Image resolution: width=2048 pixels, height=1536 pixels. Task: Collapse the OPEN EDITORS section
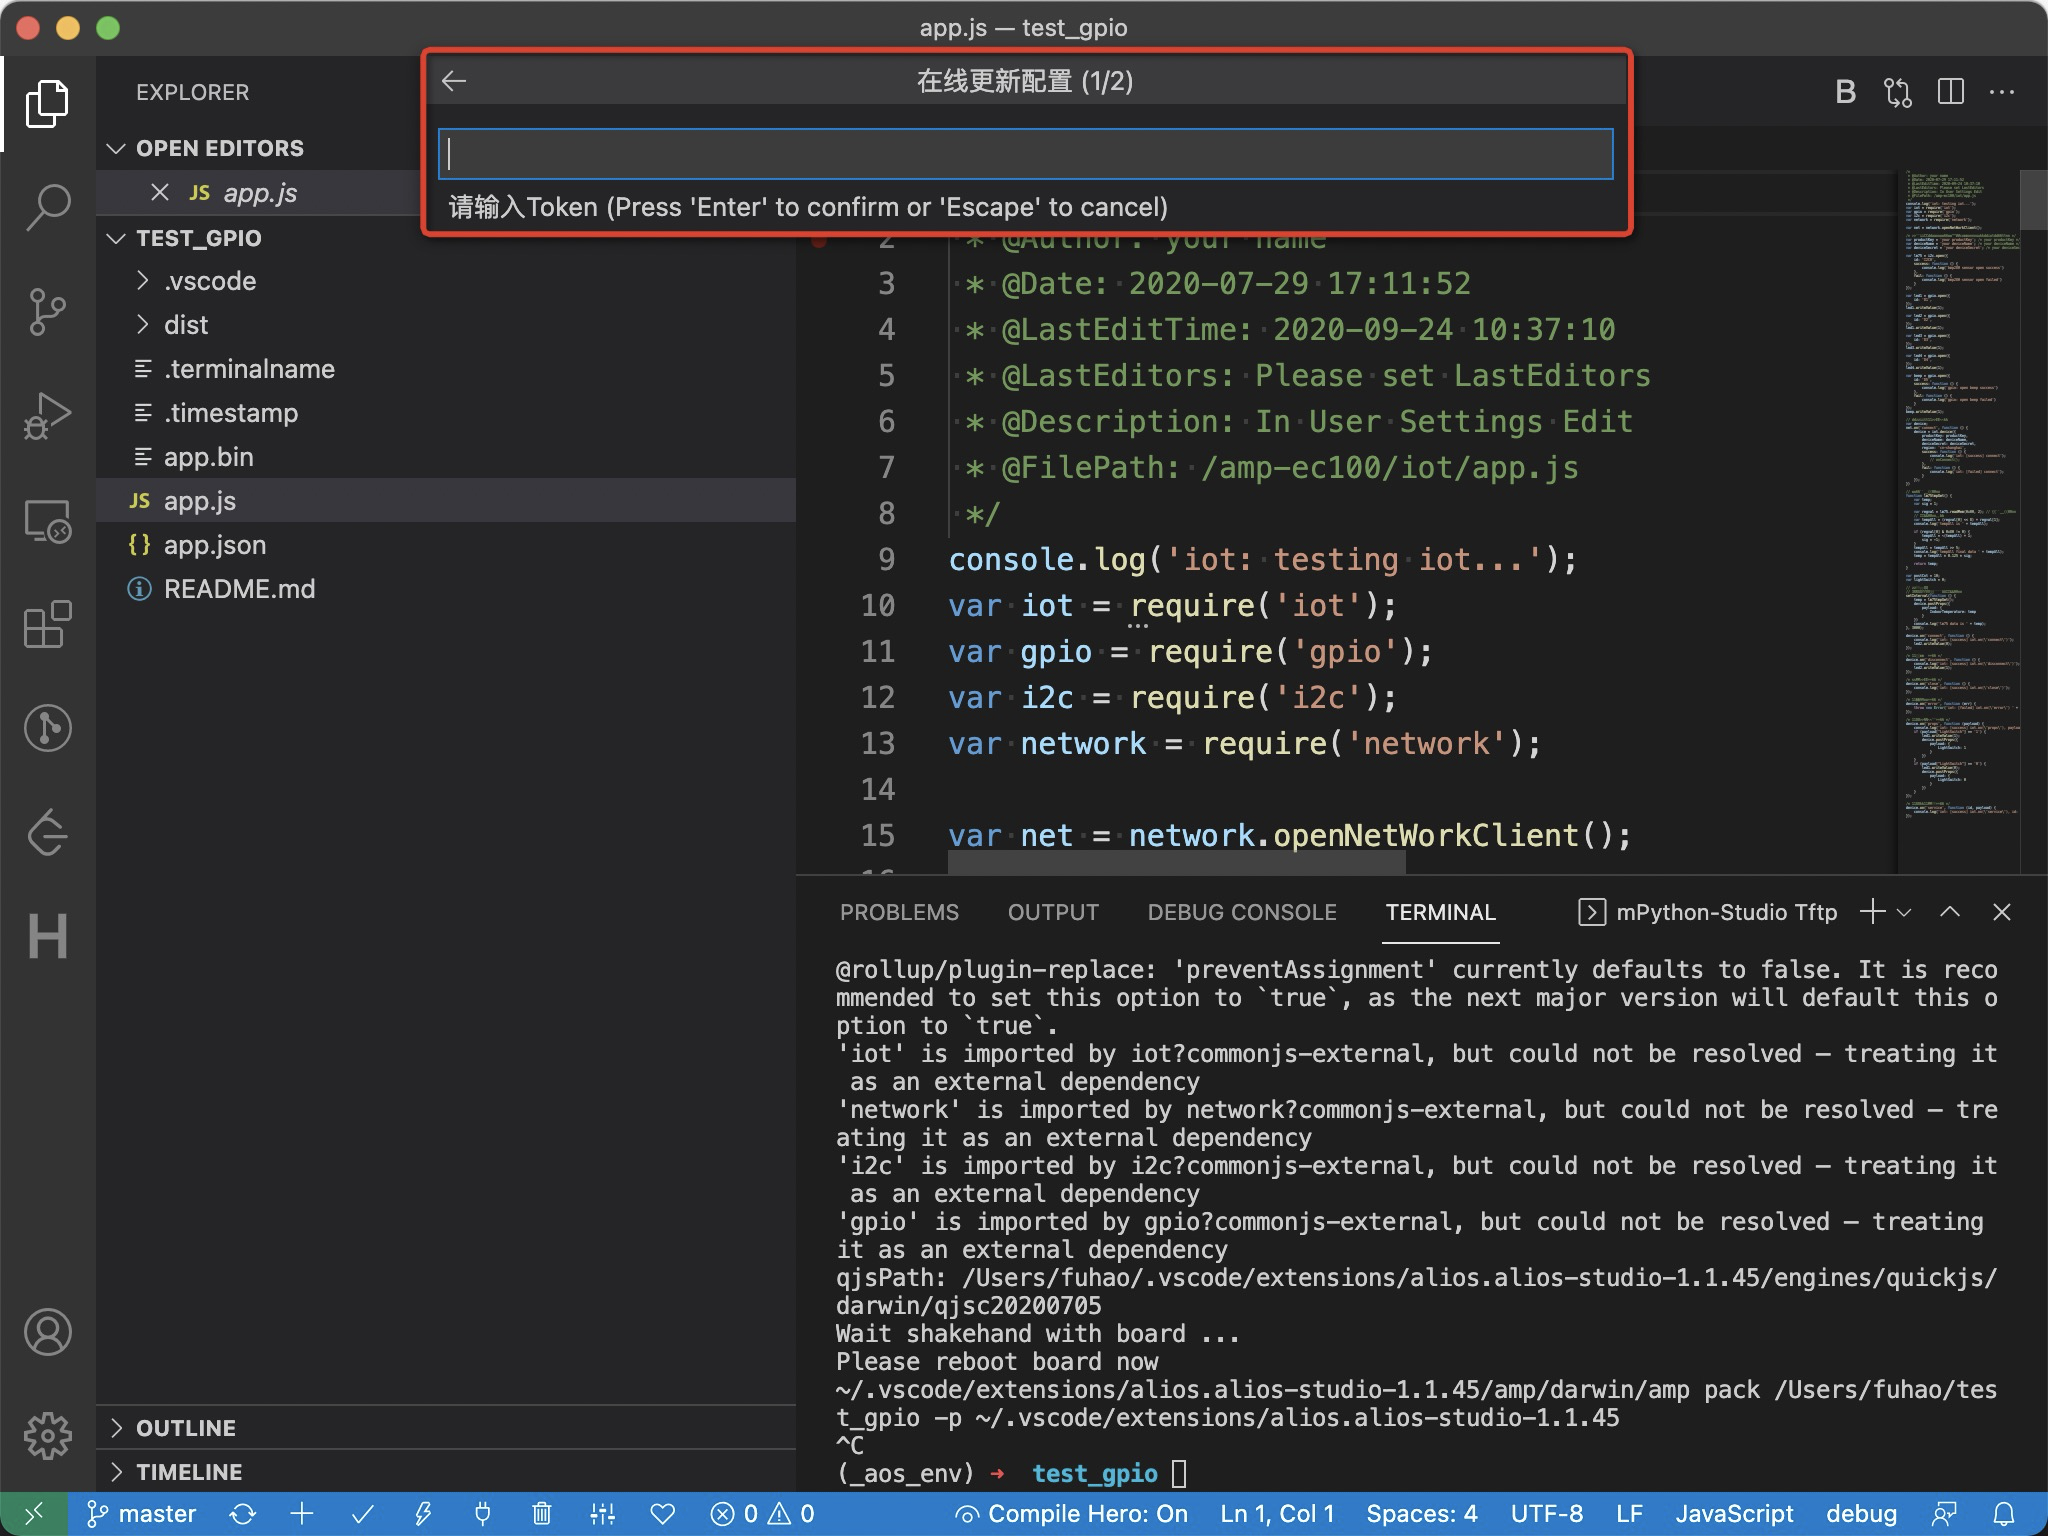[x=117, y=148]
